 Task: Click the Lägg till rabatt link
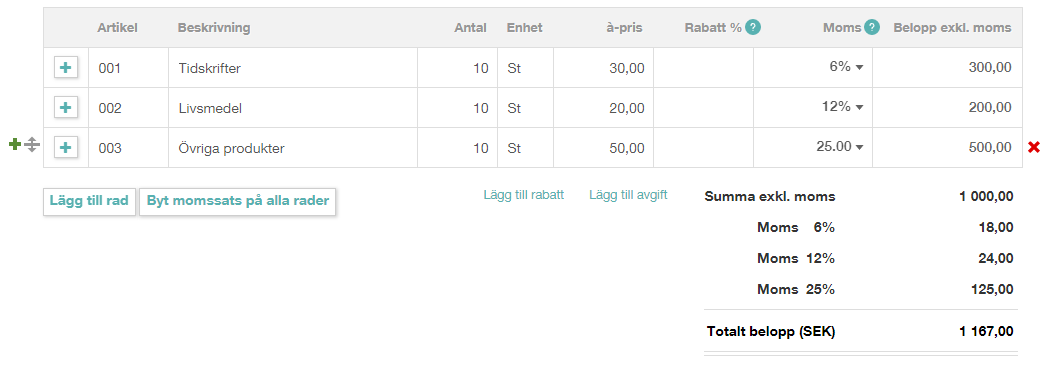click(524, 196)
